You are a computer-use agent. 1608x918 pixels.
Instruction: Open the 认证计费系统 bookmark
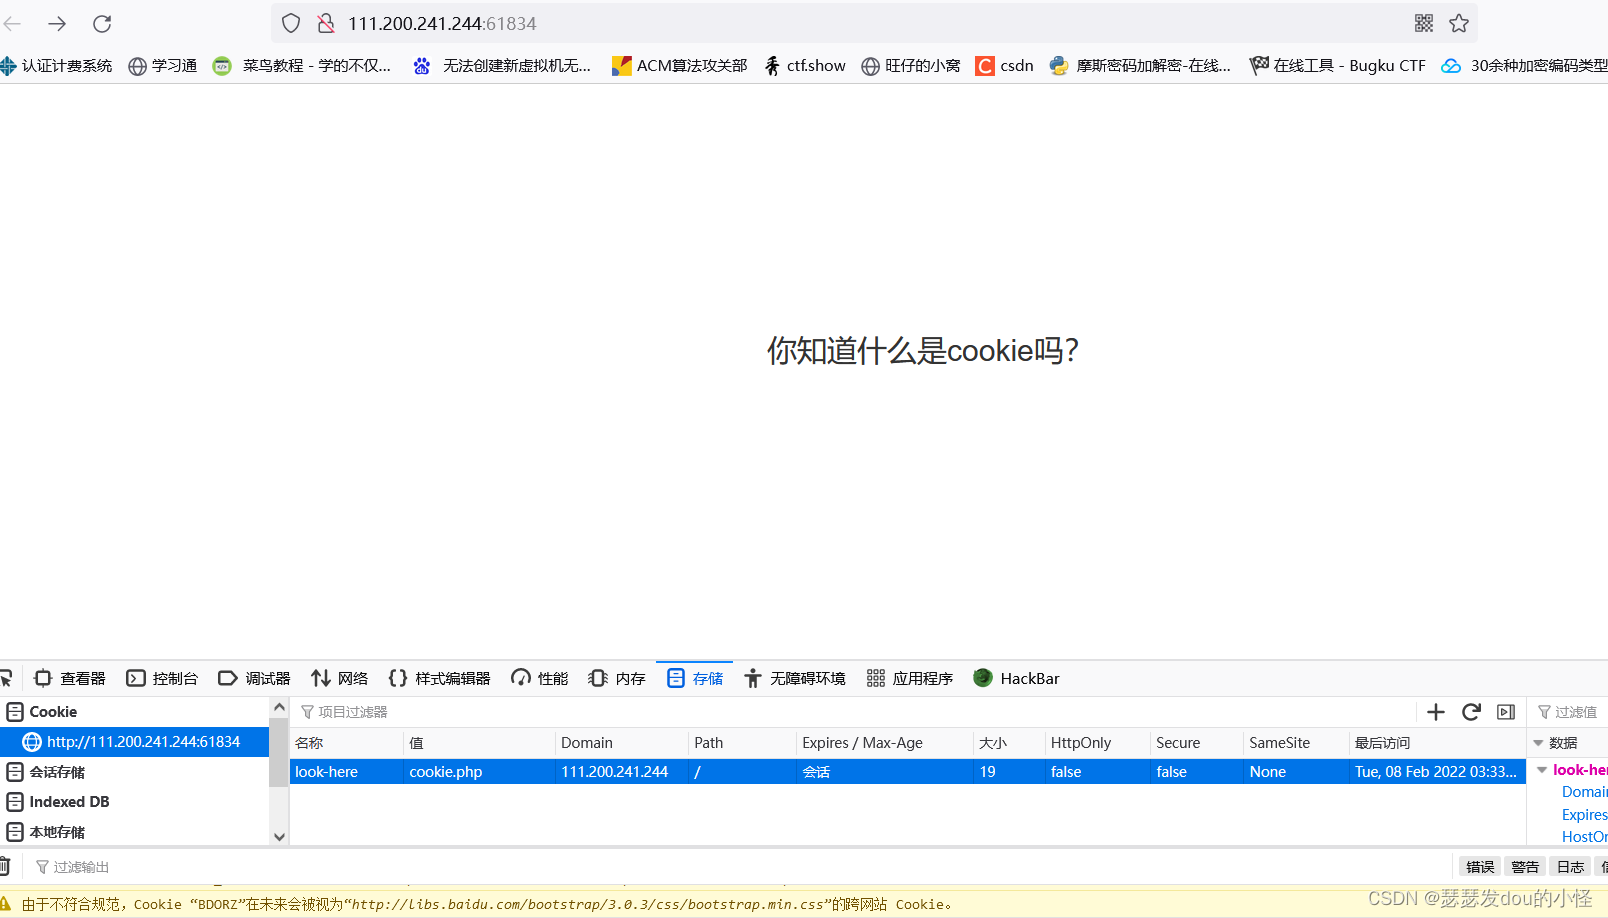coord(57,65)
